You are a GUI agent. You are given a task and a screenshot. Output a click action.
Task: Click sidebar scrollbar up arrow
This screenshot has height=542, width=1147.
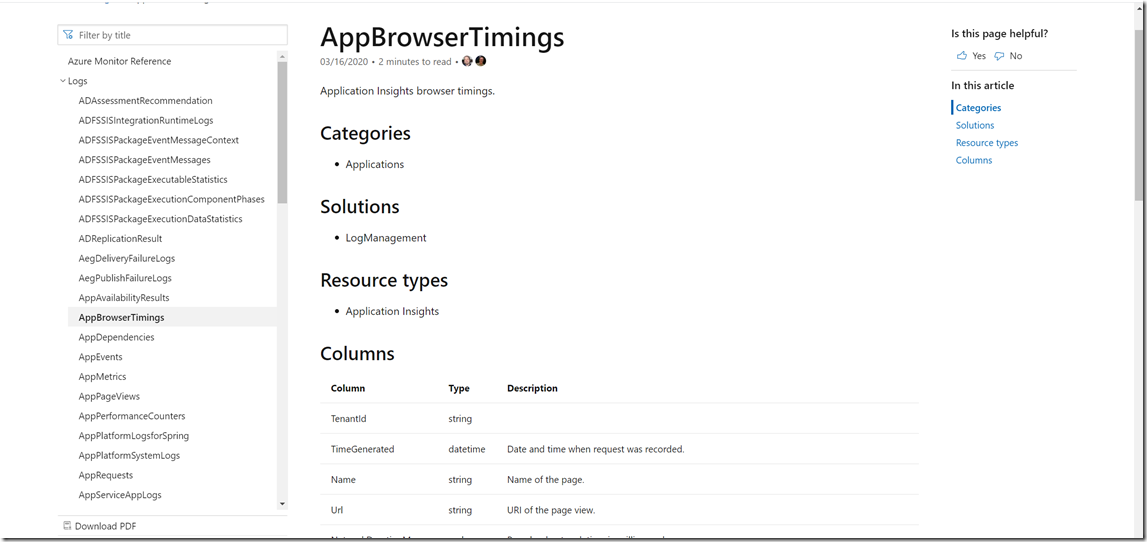pos(282,55)
